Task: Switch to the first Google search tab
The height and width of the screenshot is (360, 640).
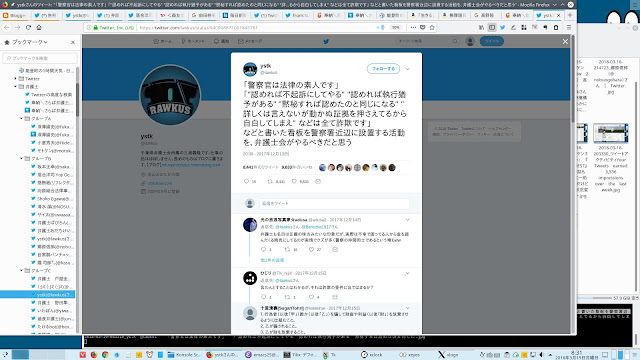Action: [x=203, y=16]
